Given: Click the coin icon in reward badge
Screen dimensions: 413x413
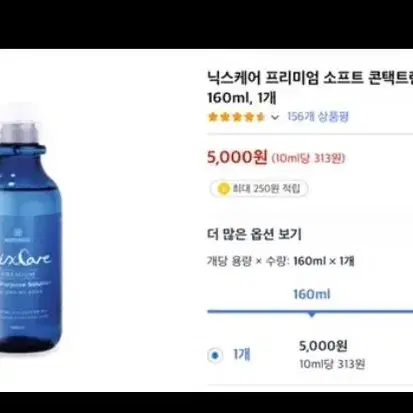Looking at the screenshot, I should [223, 189].
